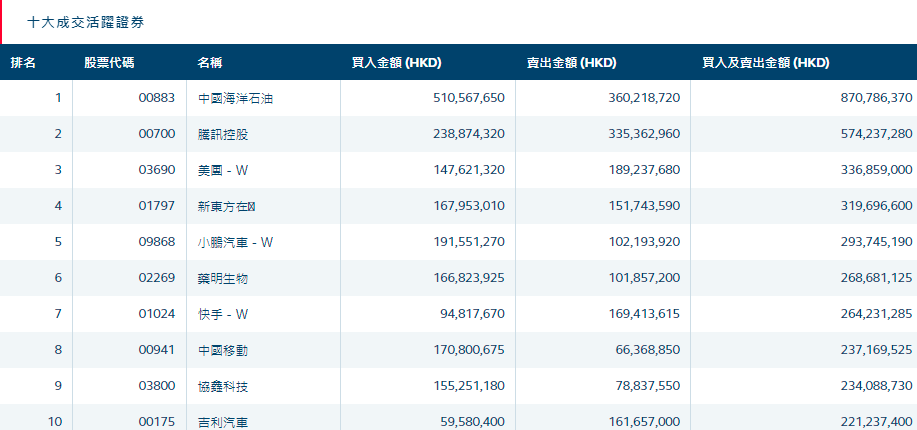Select total amount 234,088,730
The height and width of the screenshot is (430, 917).
pos(876,386)
